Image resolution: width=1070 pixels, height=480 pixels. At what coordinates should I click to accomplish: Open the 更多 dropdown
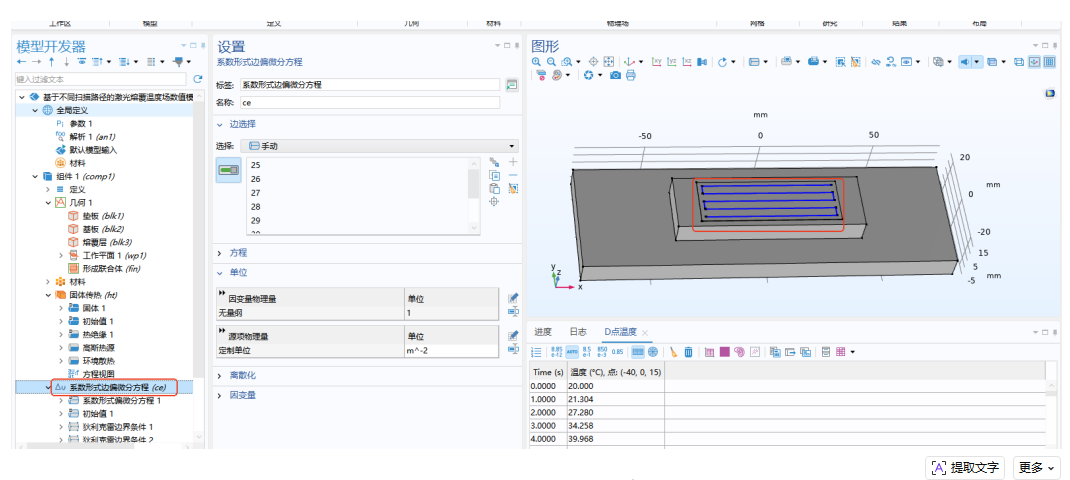pyautogui.click(x=1036, y=468)
